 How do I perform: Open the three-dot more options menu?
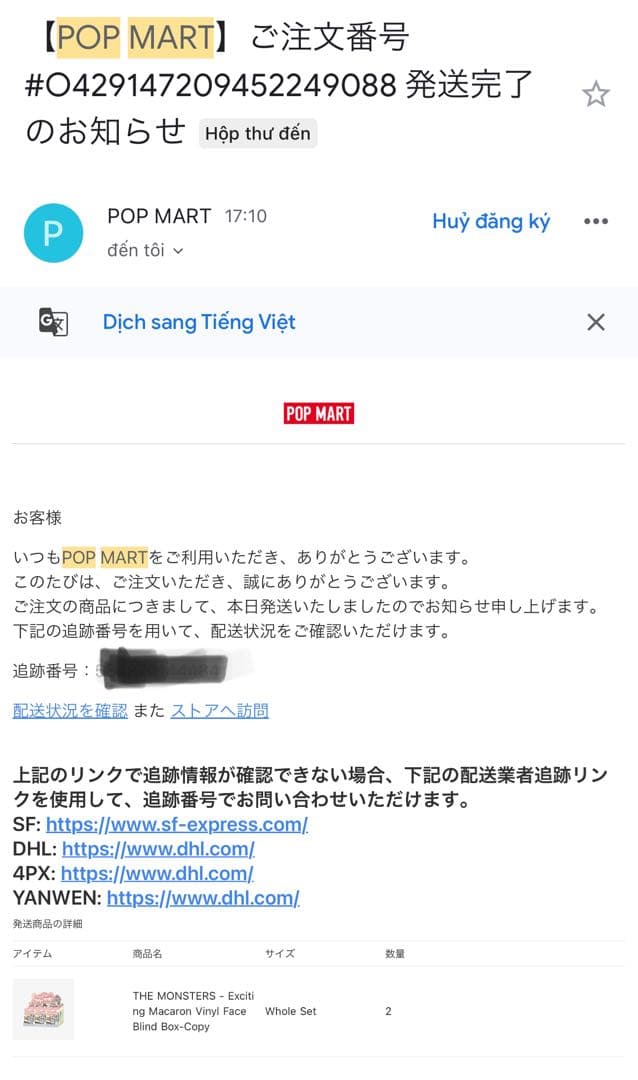pyautogui.click(x=595, y=221)
